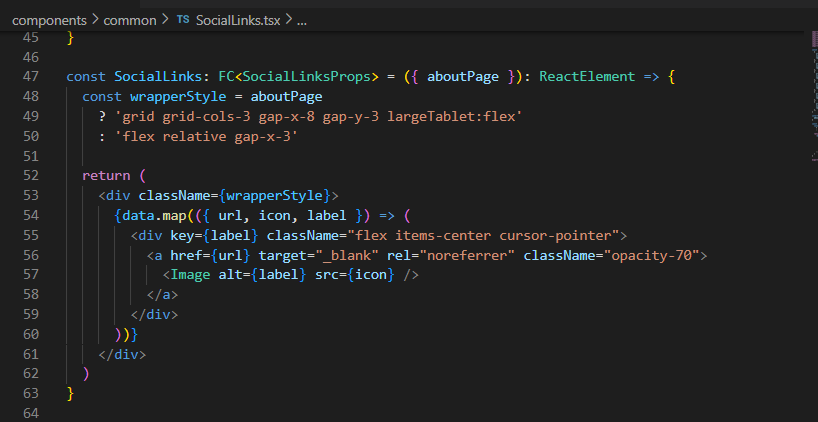This screenshot has height=422, width=818.
Task: Click 'data.map' call on line 54
Action: (154, 215)
